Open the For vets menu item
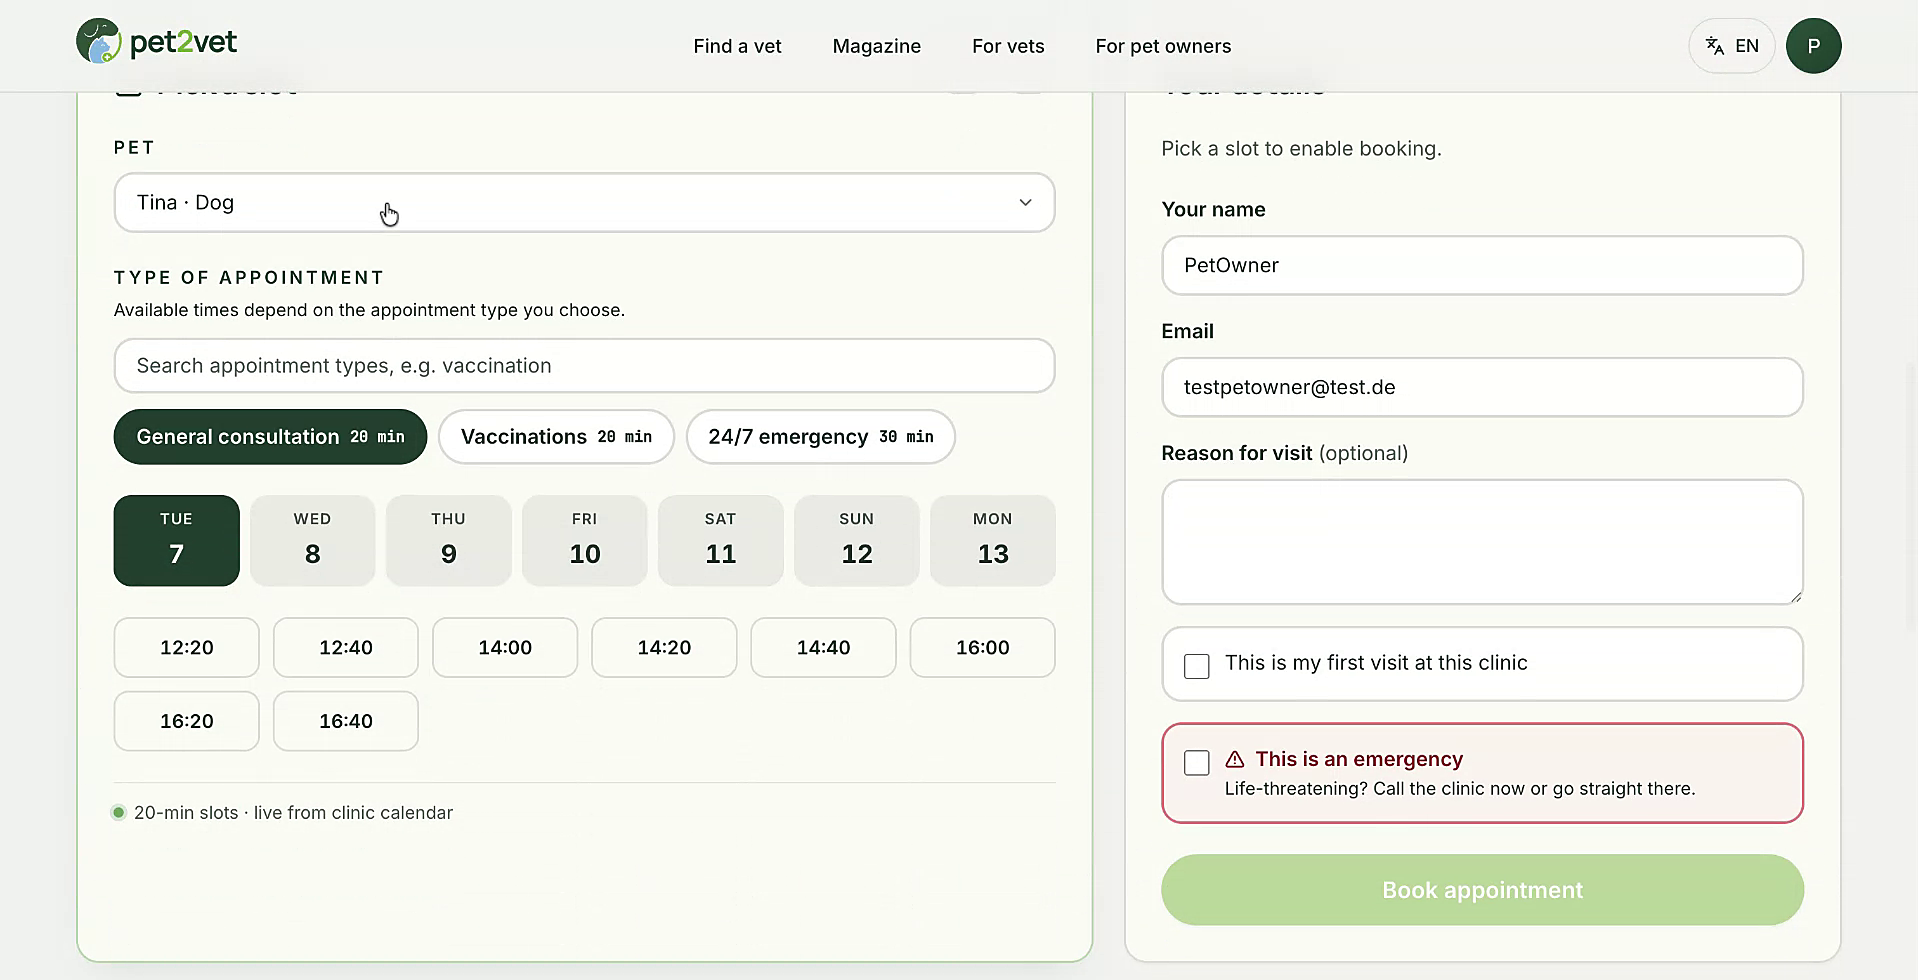 pos(1008,46)
